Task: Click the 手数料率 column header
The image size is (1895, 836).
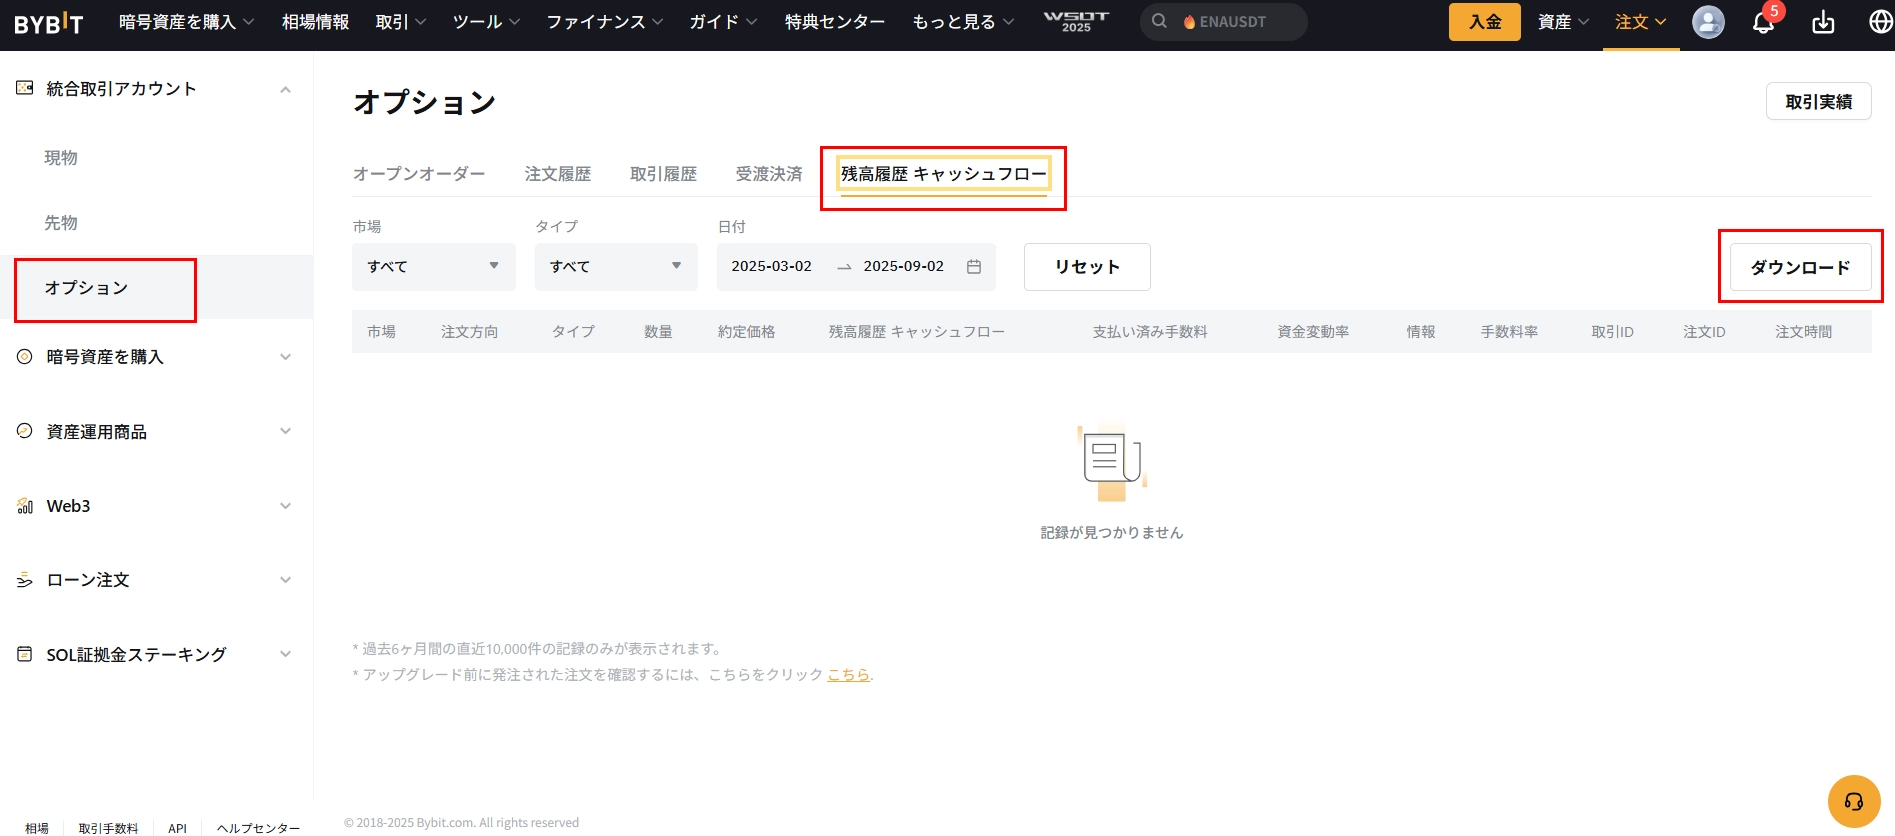Action: [x=1510, y=332]
